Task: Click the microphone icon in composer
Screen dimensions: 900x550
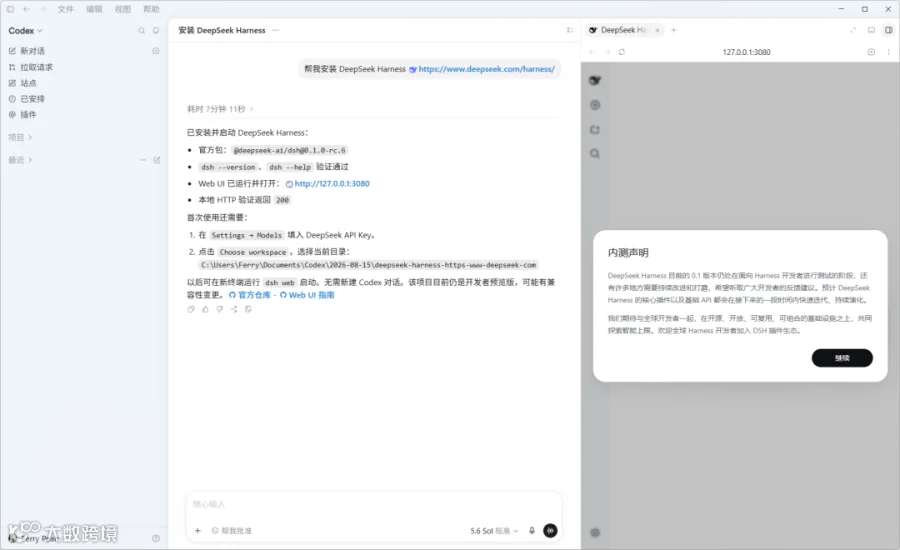Action: (x=532, y=531)
